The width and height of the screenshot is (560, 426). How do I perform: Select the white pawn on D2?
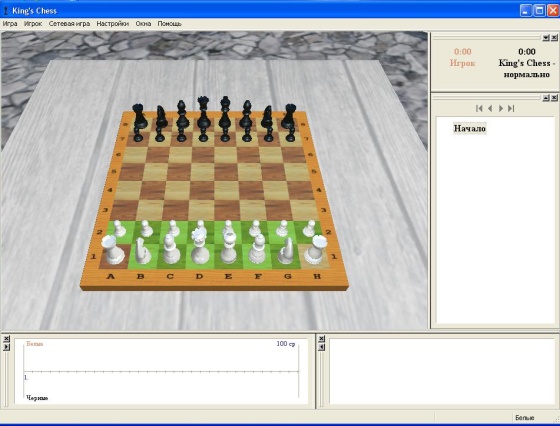[x=201, y=225]
